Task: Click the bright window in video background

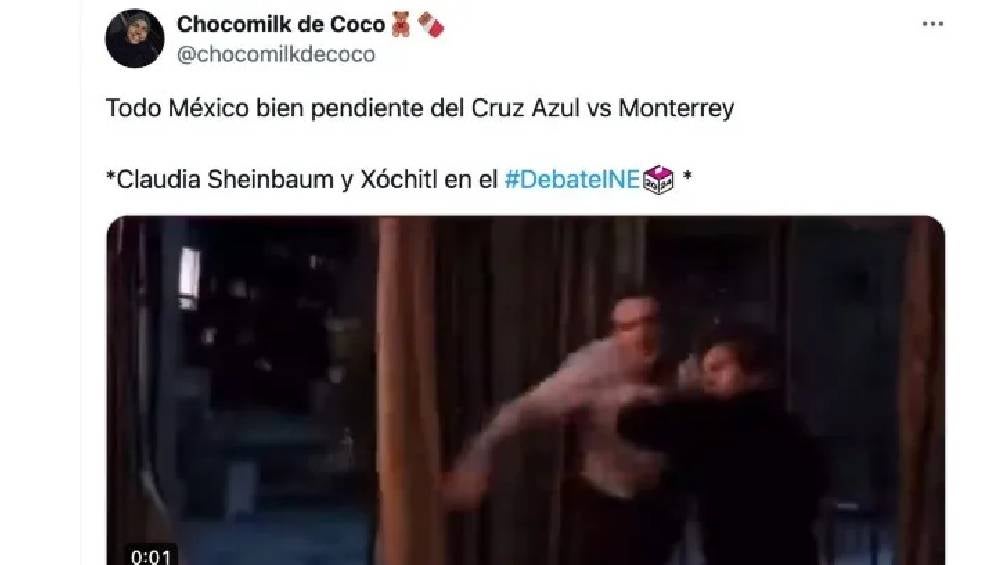Action: pos(189,275)
